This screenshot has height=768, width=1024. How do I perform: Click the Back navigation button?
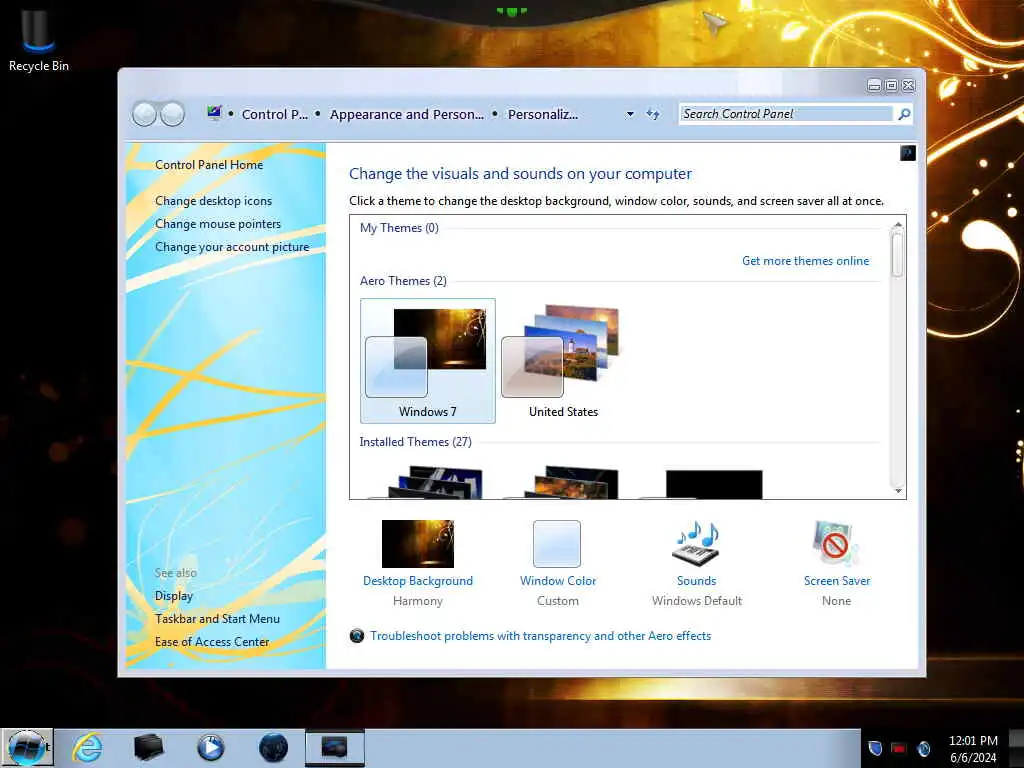pyautogui.click(x=144, y=114)
